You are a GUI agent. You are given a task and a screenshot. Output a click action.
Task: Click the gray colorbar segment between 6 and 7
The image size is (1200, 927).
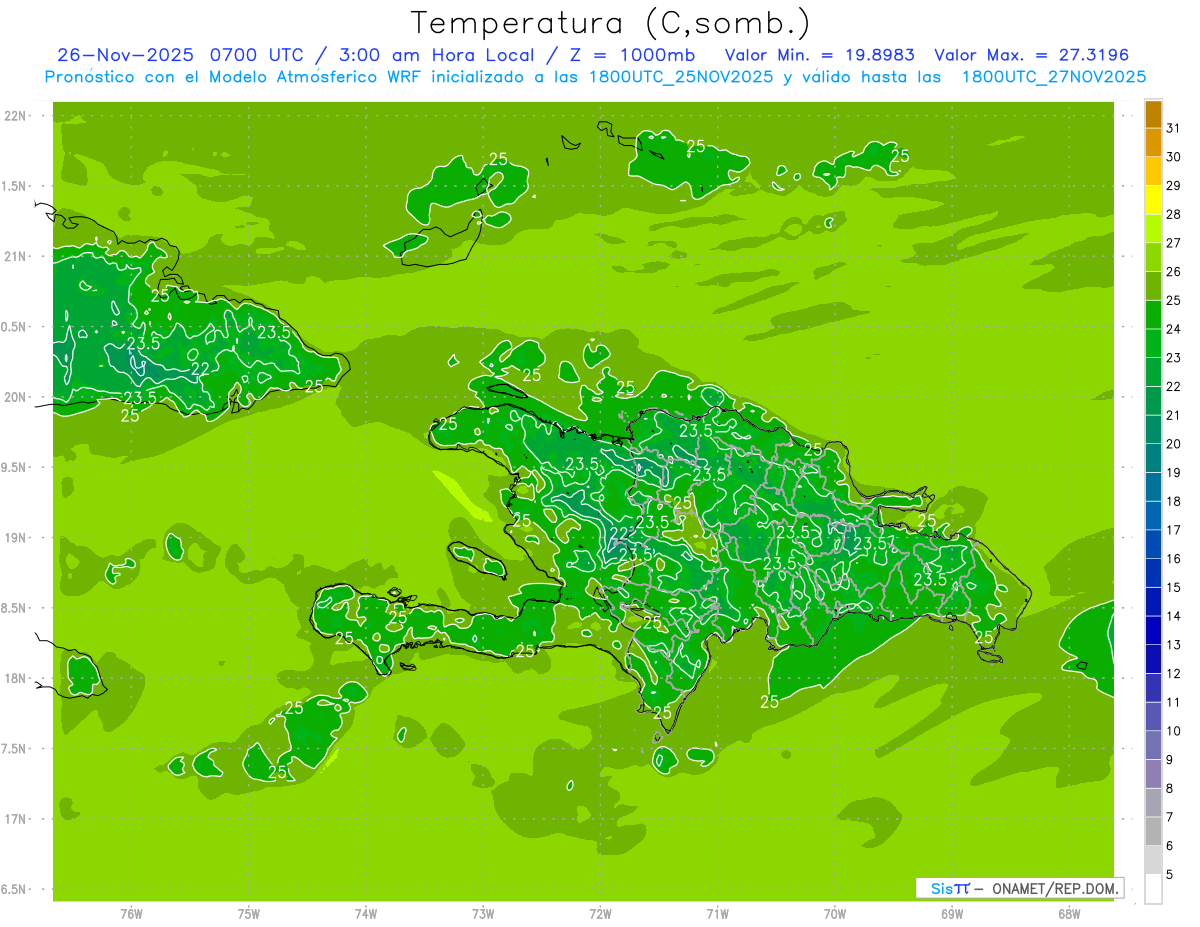click(x=1153, y=832)
